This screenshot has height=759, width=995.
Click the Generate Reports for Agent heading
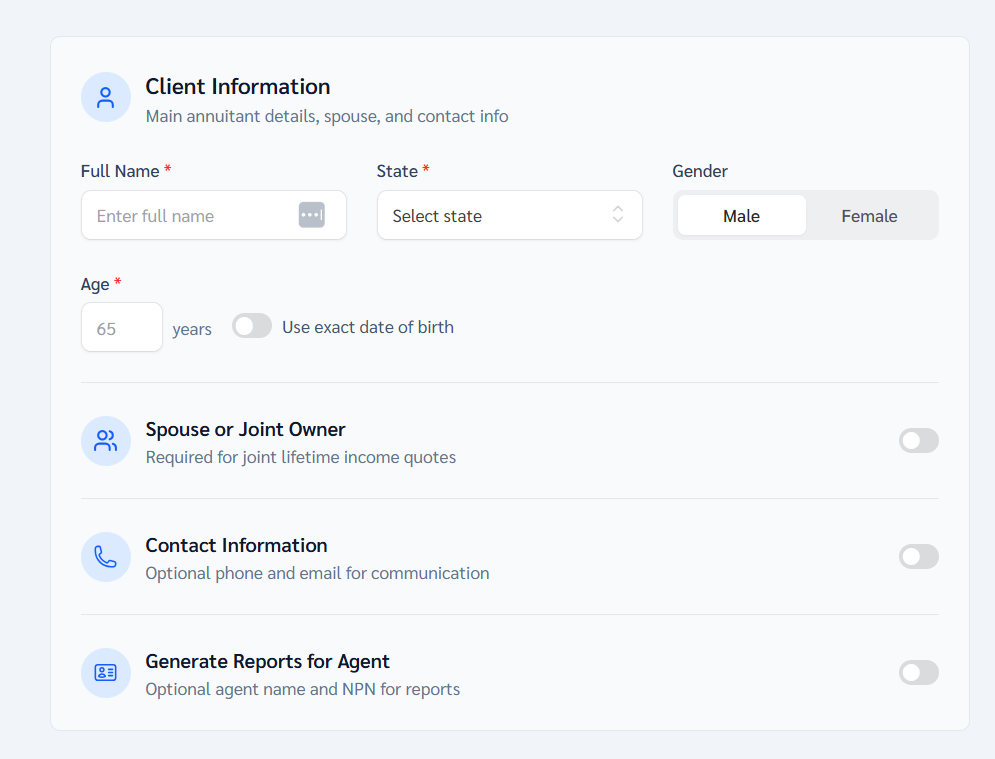click(267, 662)
